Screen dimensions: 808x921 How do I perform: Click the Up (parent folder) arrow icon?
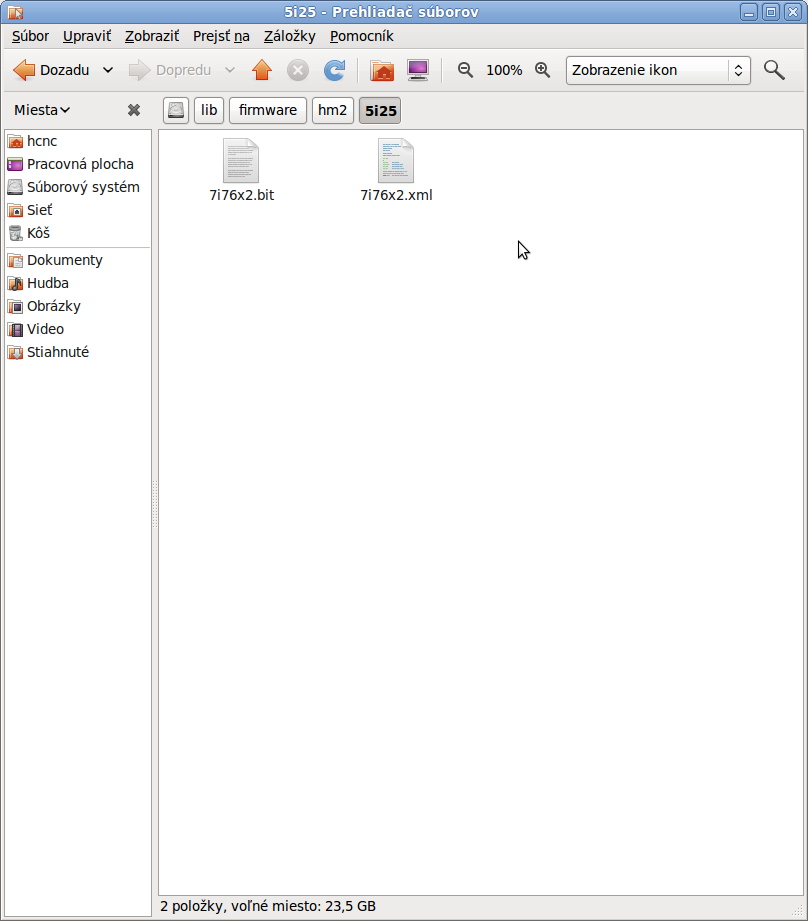[x=262, y=70]
